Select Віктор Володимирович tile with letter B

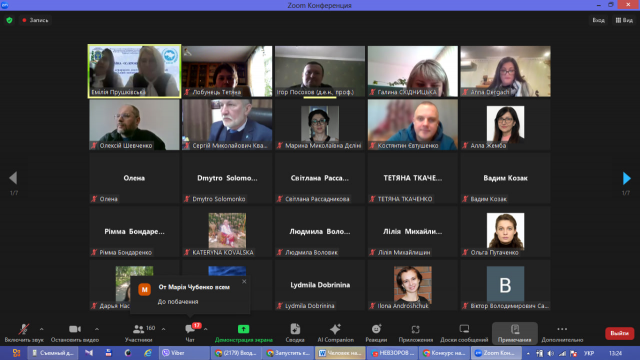pos(505,285)
